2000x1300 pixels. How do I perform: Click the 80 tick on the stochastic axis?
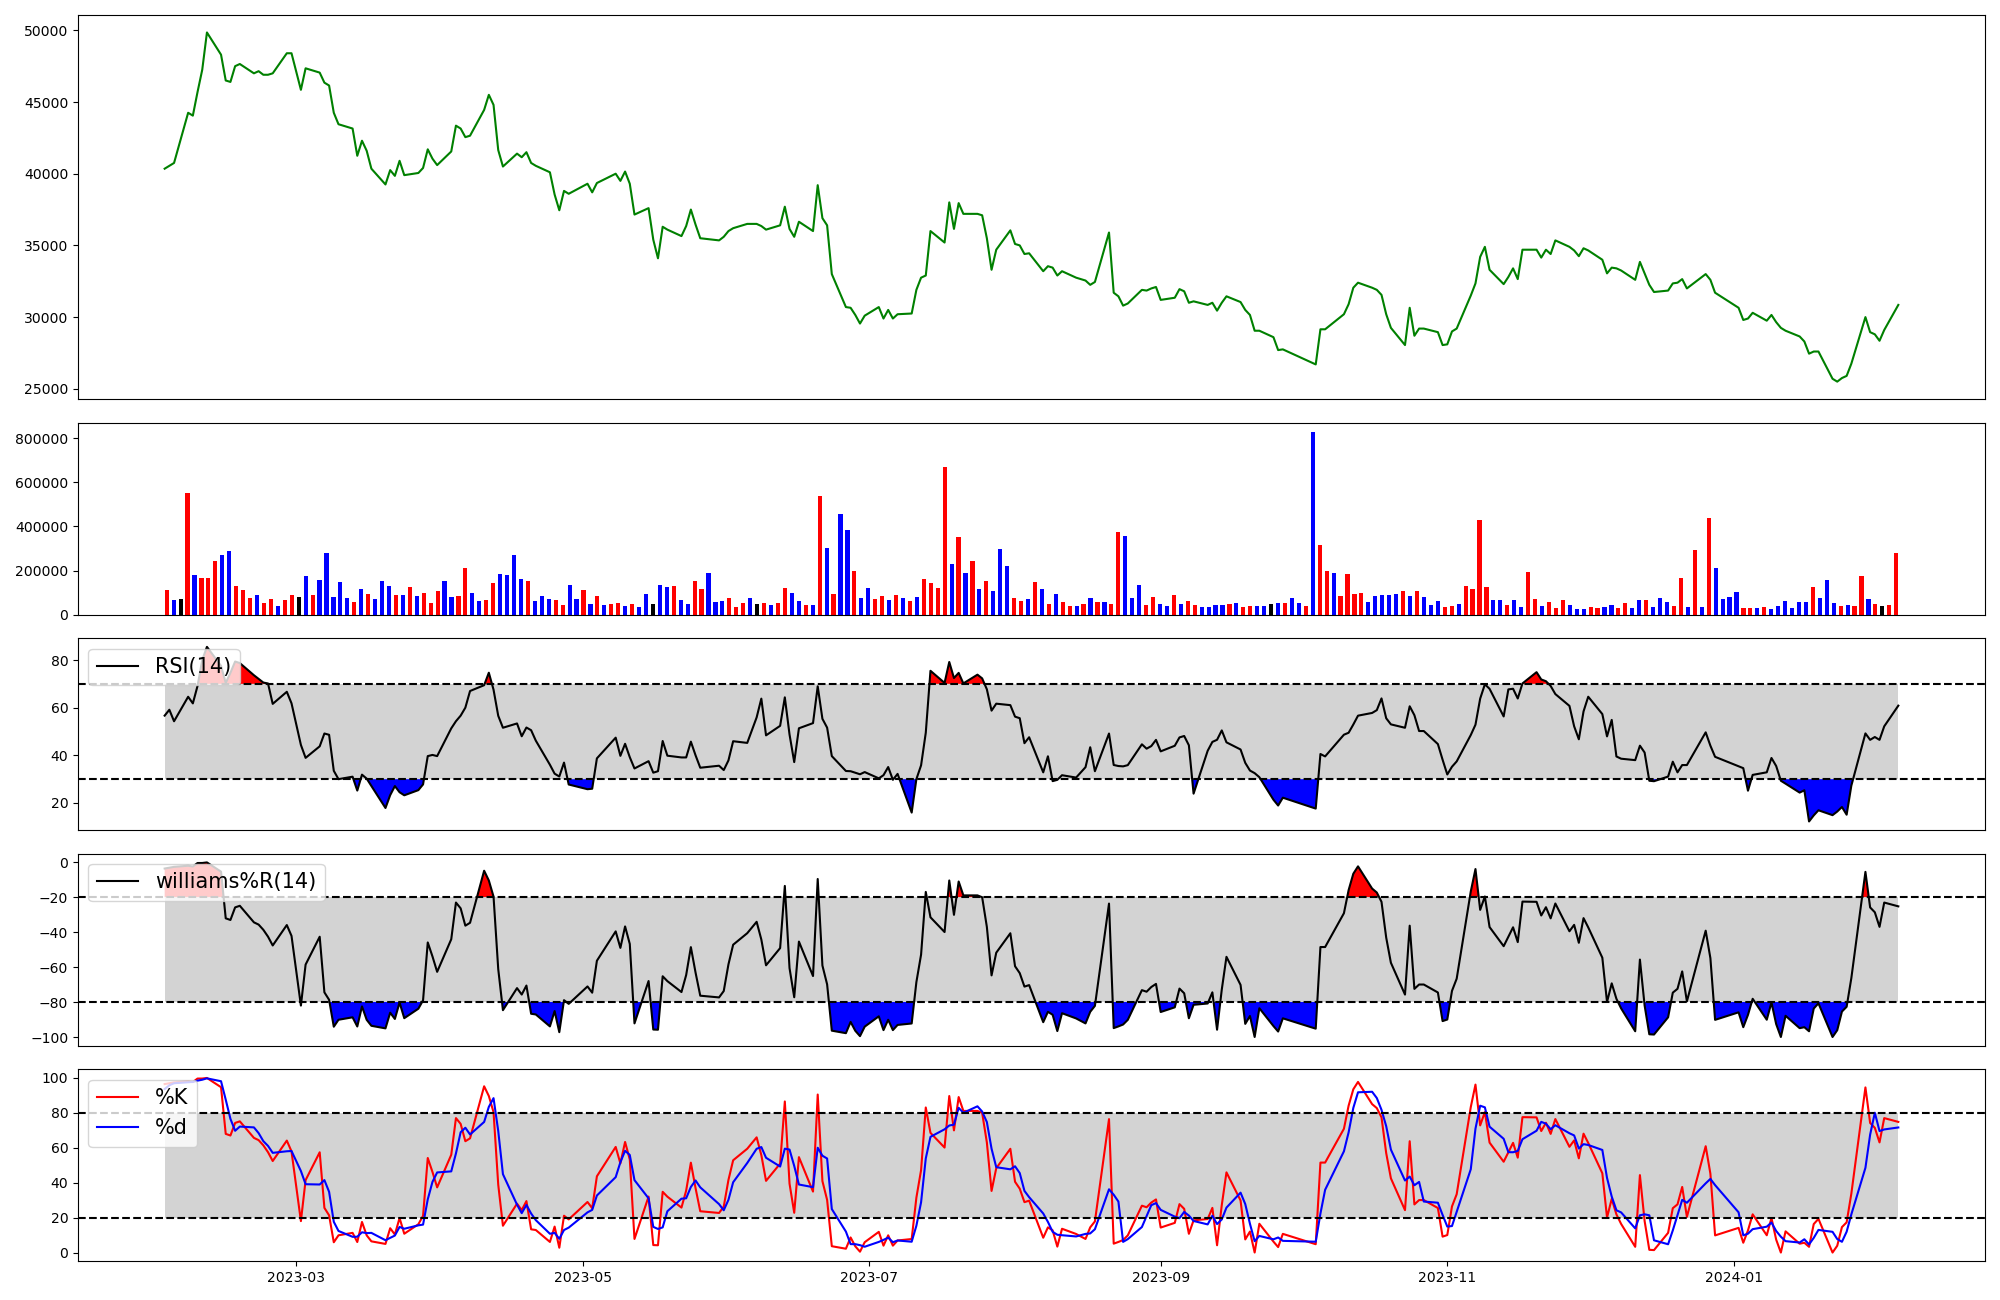tap(59, 1113)
